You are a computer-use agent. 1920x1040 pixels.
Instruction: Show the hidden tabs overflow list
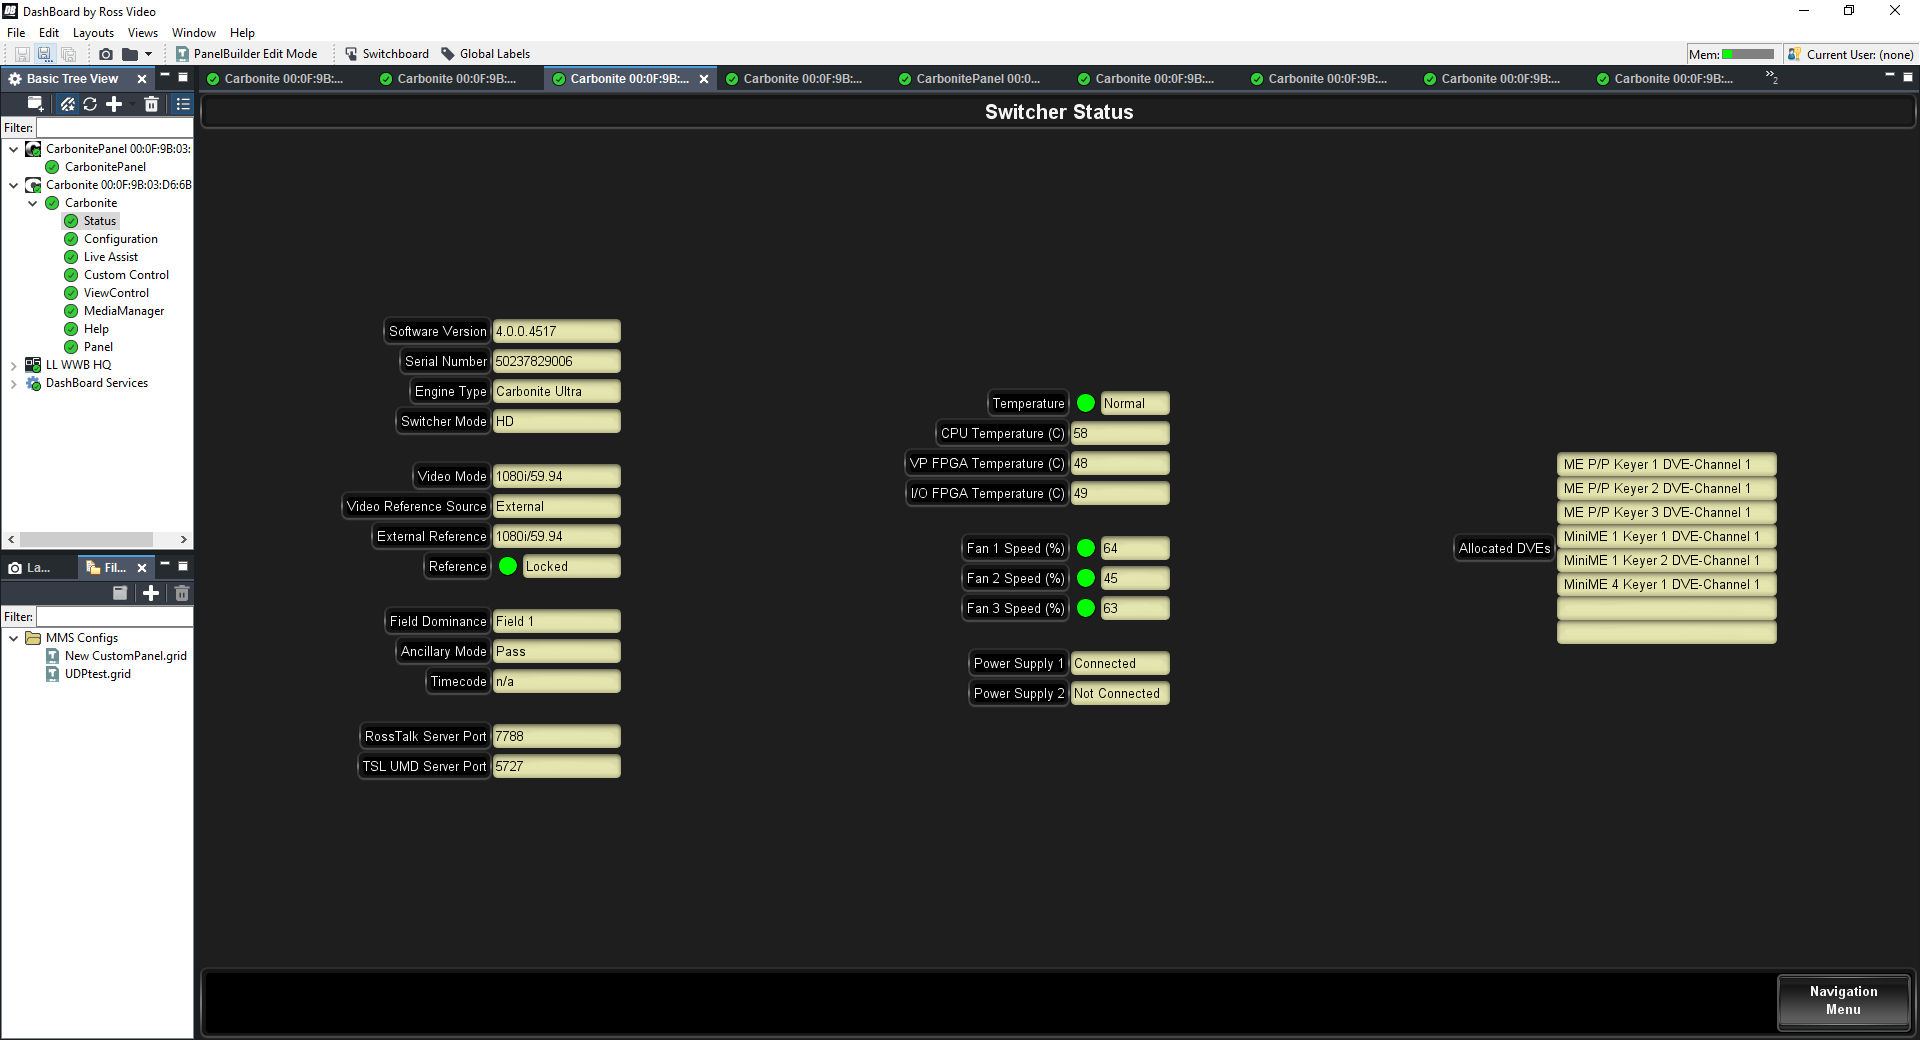click(x=1772, y=77)
